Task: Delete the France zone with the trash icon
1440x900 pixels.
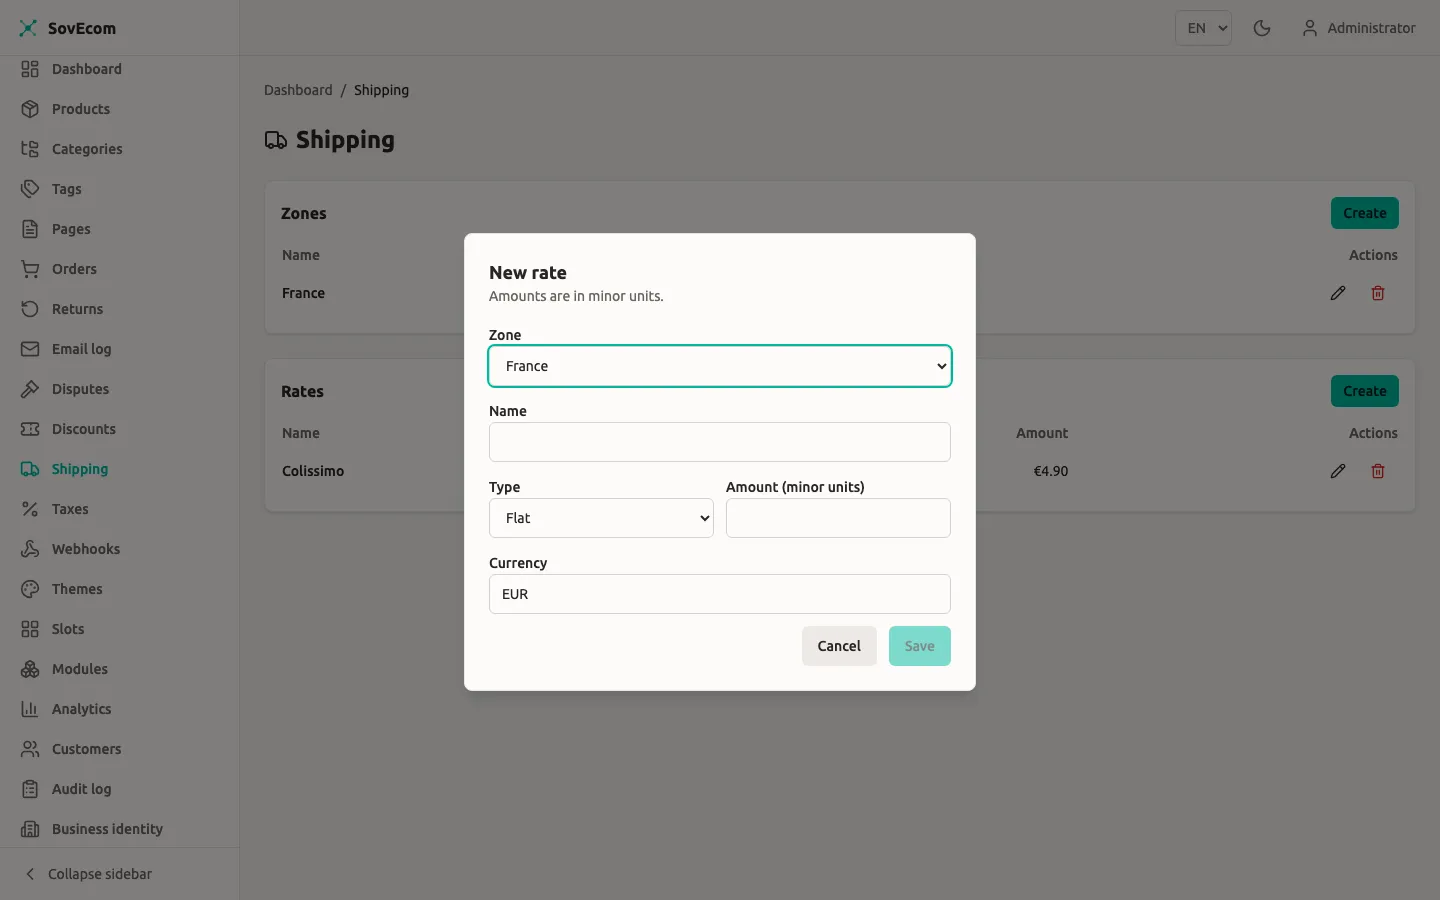Action: pyautogui.click(x=1378, y=293)
